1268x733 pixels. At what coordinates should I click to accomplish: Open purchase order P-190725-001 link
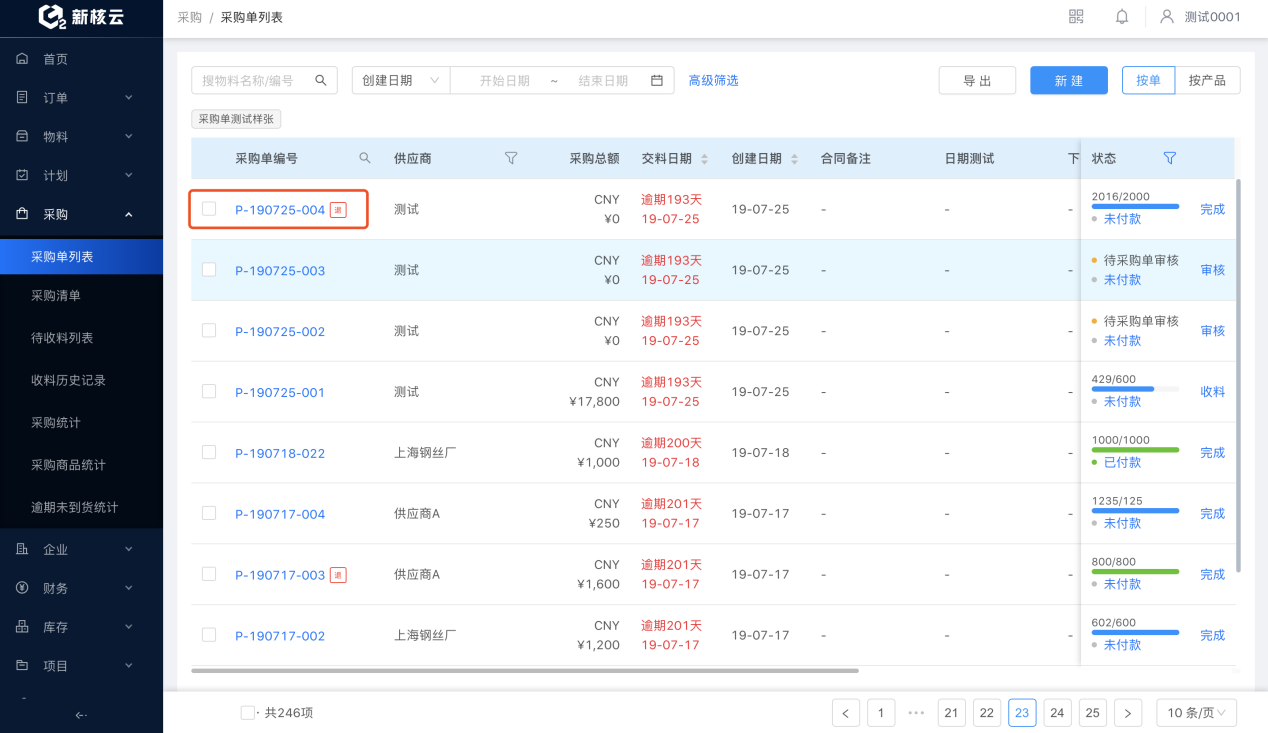(280, 392)
